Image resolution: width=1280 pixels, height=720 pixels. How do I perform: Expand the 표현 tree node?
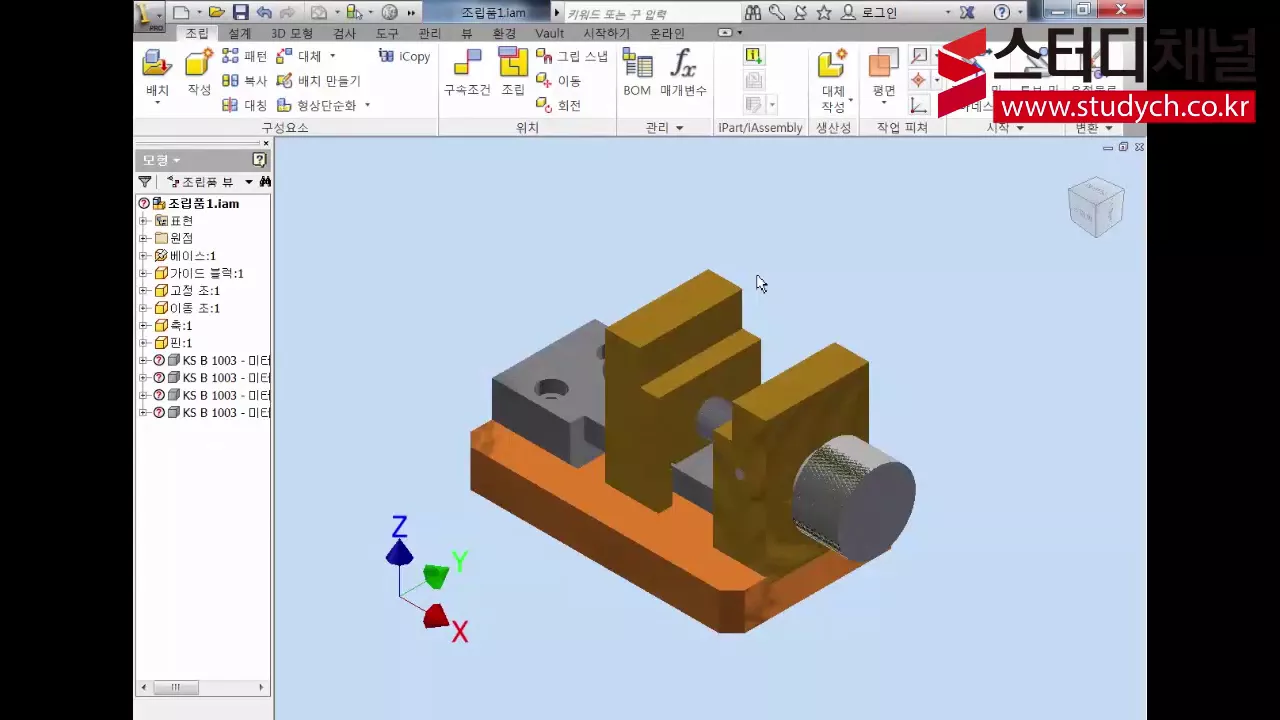coord(143,221)
